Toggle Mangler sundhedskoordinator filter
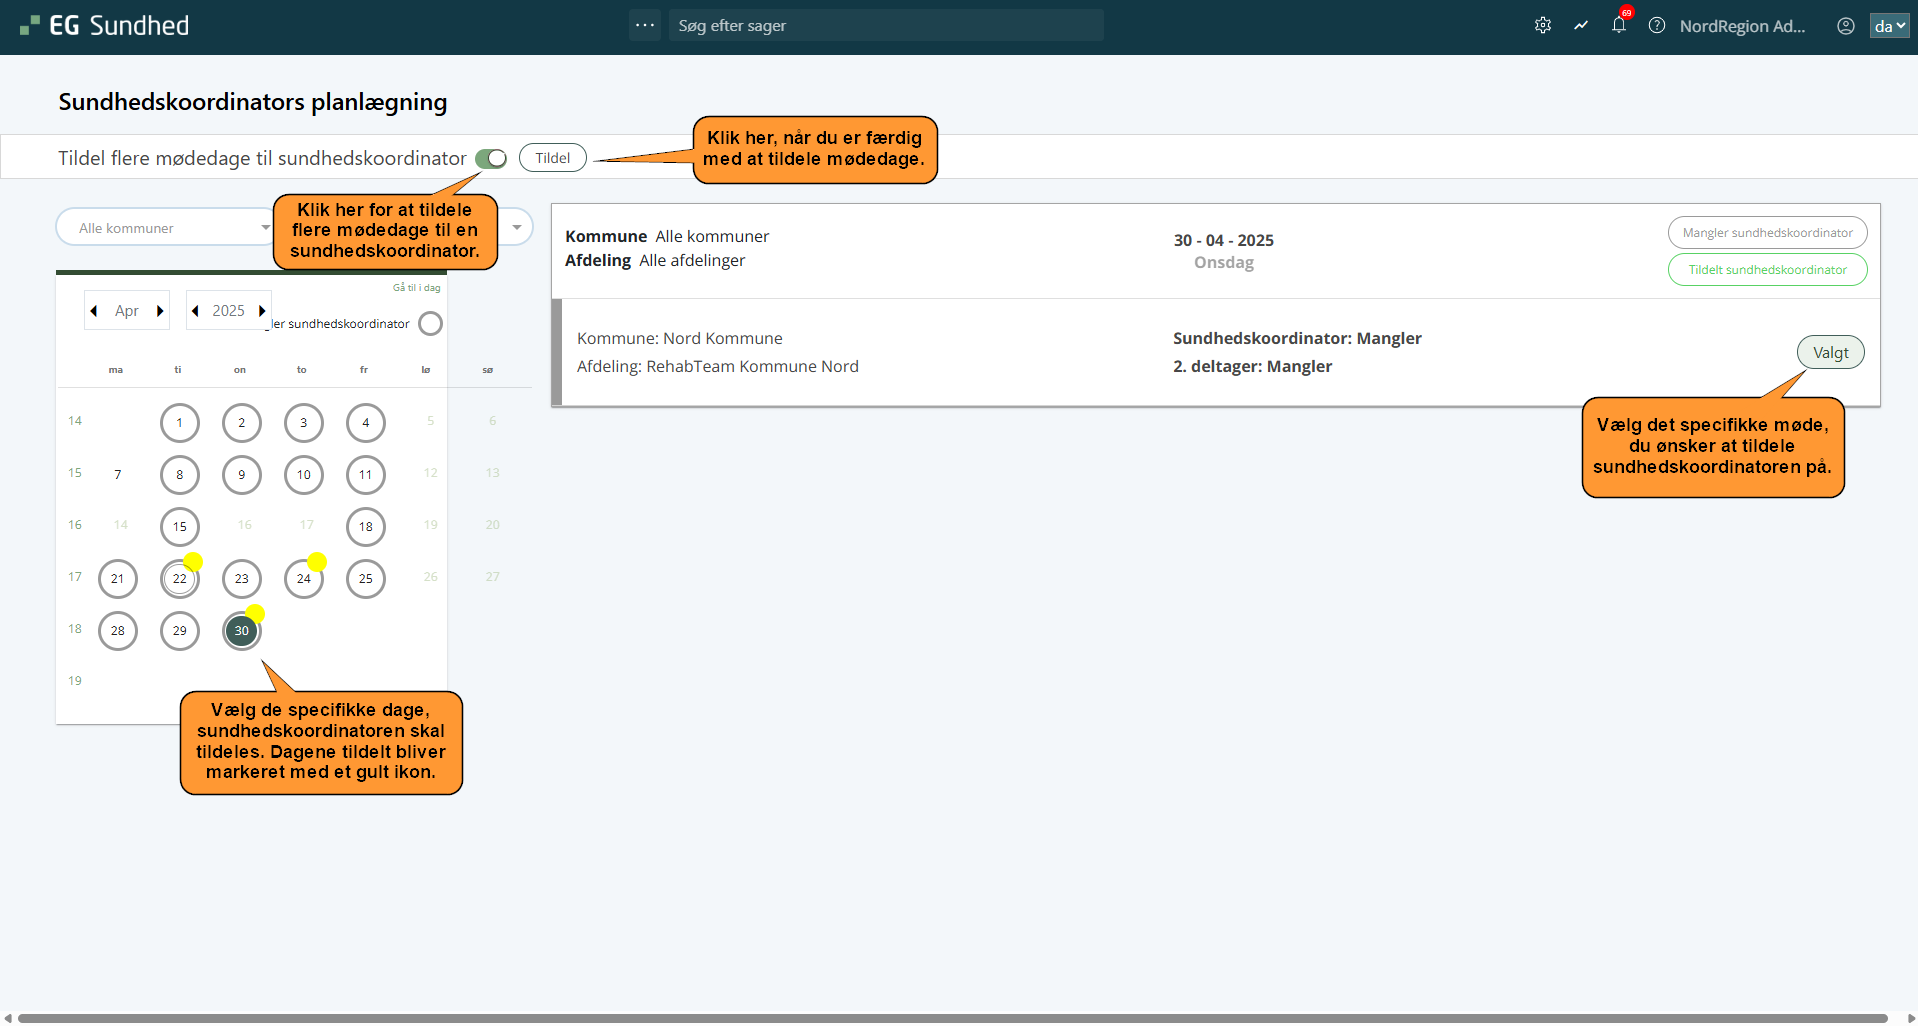This screenshot has width=1918, height=1026. tap(1767, 233)
